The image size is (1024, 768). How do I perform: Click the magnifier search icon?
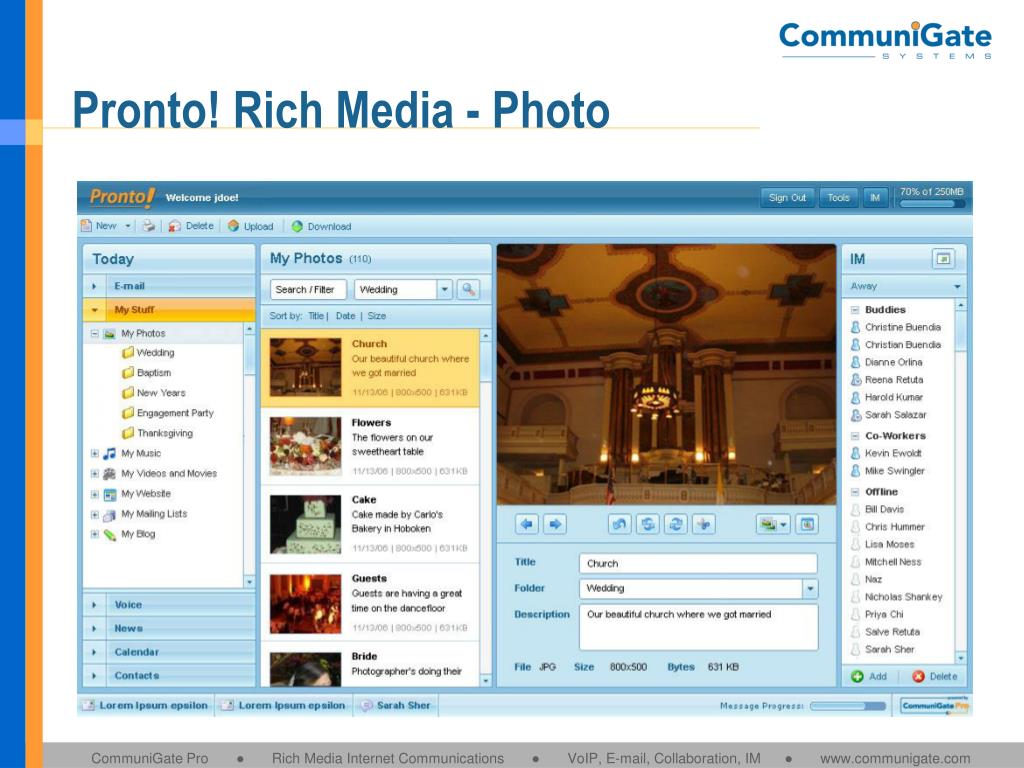point(469,289)
